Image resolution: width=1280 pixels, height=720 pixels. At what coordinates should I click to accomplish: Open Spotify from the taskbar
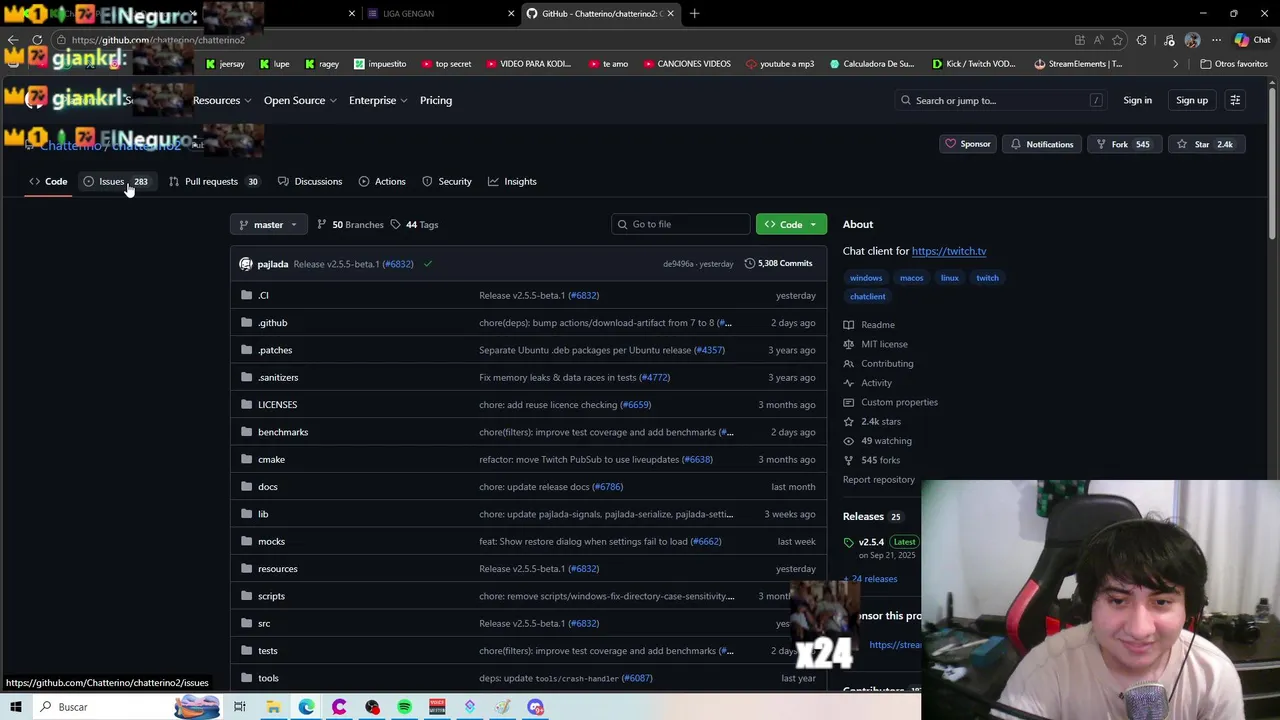404,707
